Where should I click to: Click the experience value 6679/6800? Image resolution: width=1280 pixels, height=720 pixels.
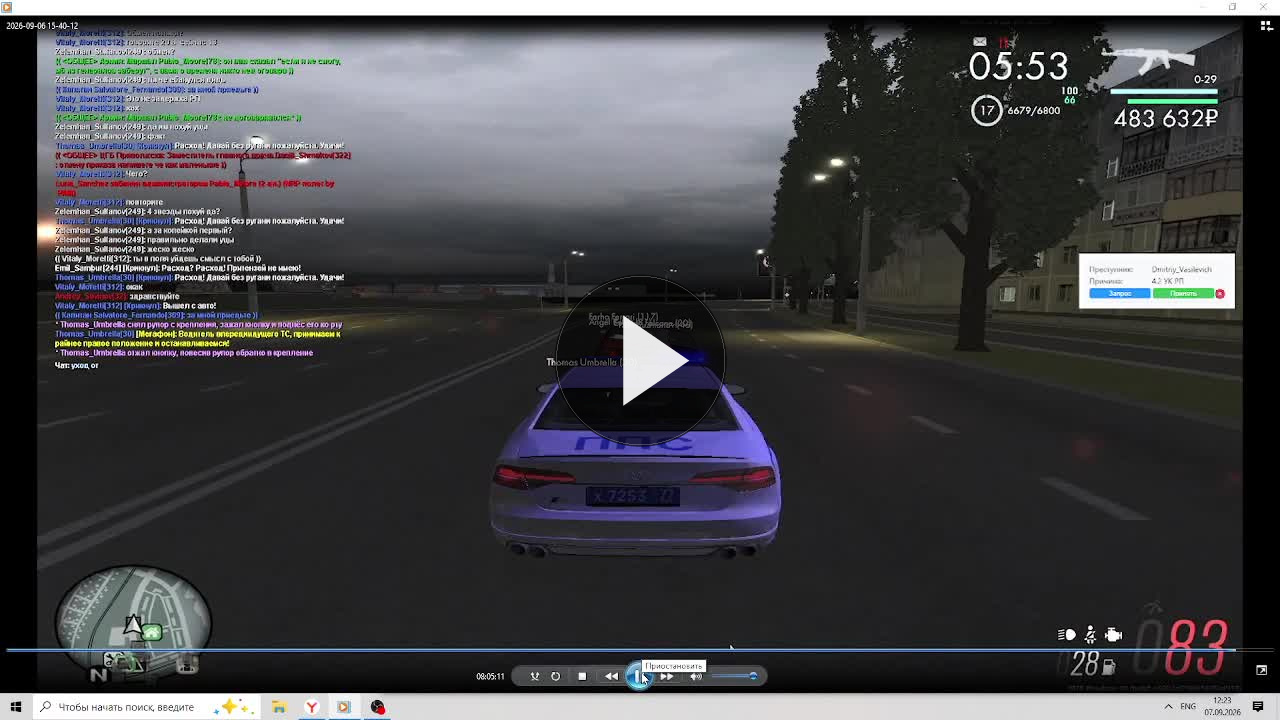(1033, 111)
